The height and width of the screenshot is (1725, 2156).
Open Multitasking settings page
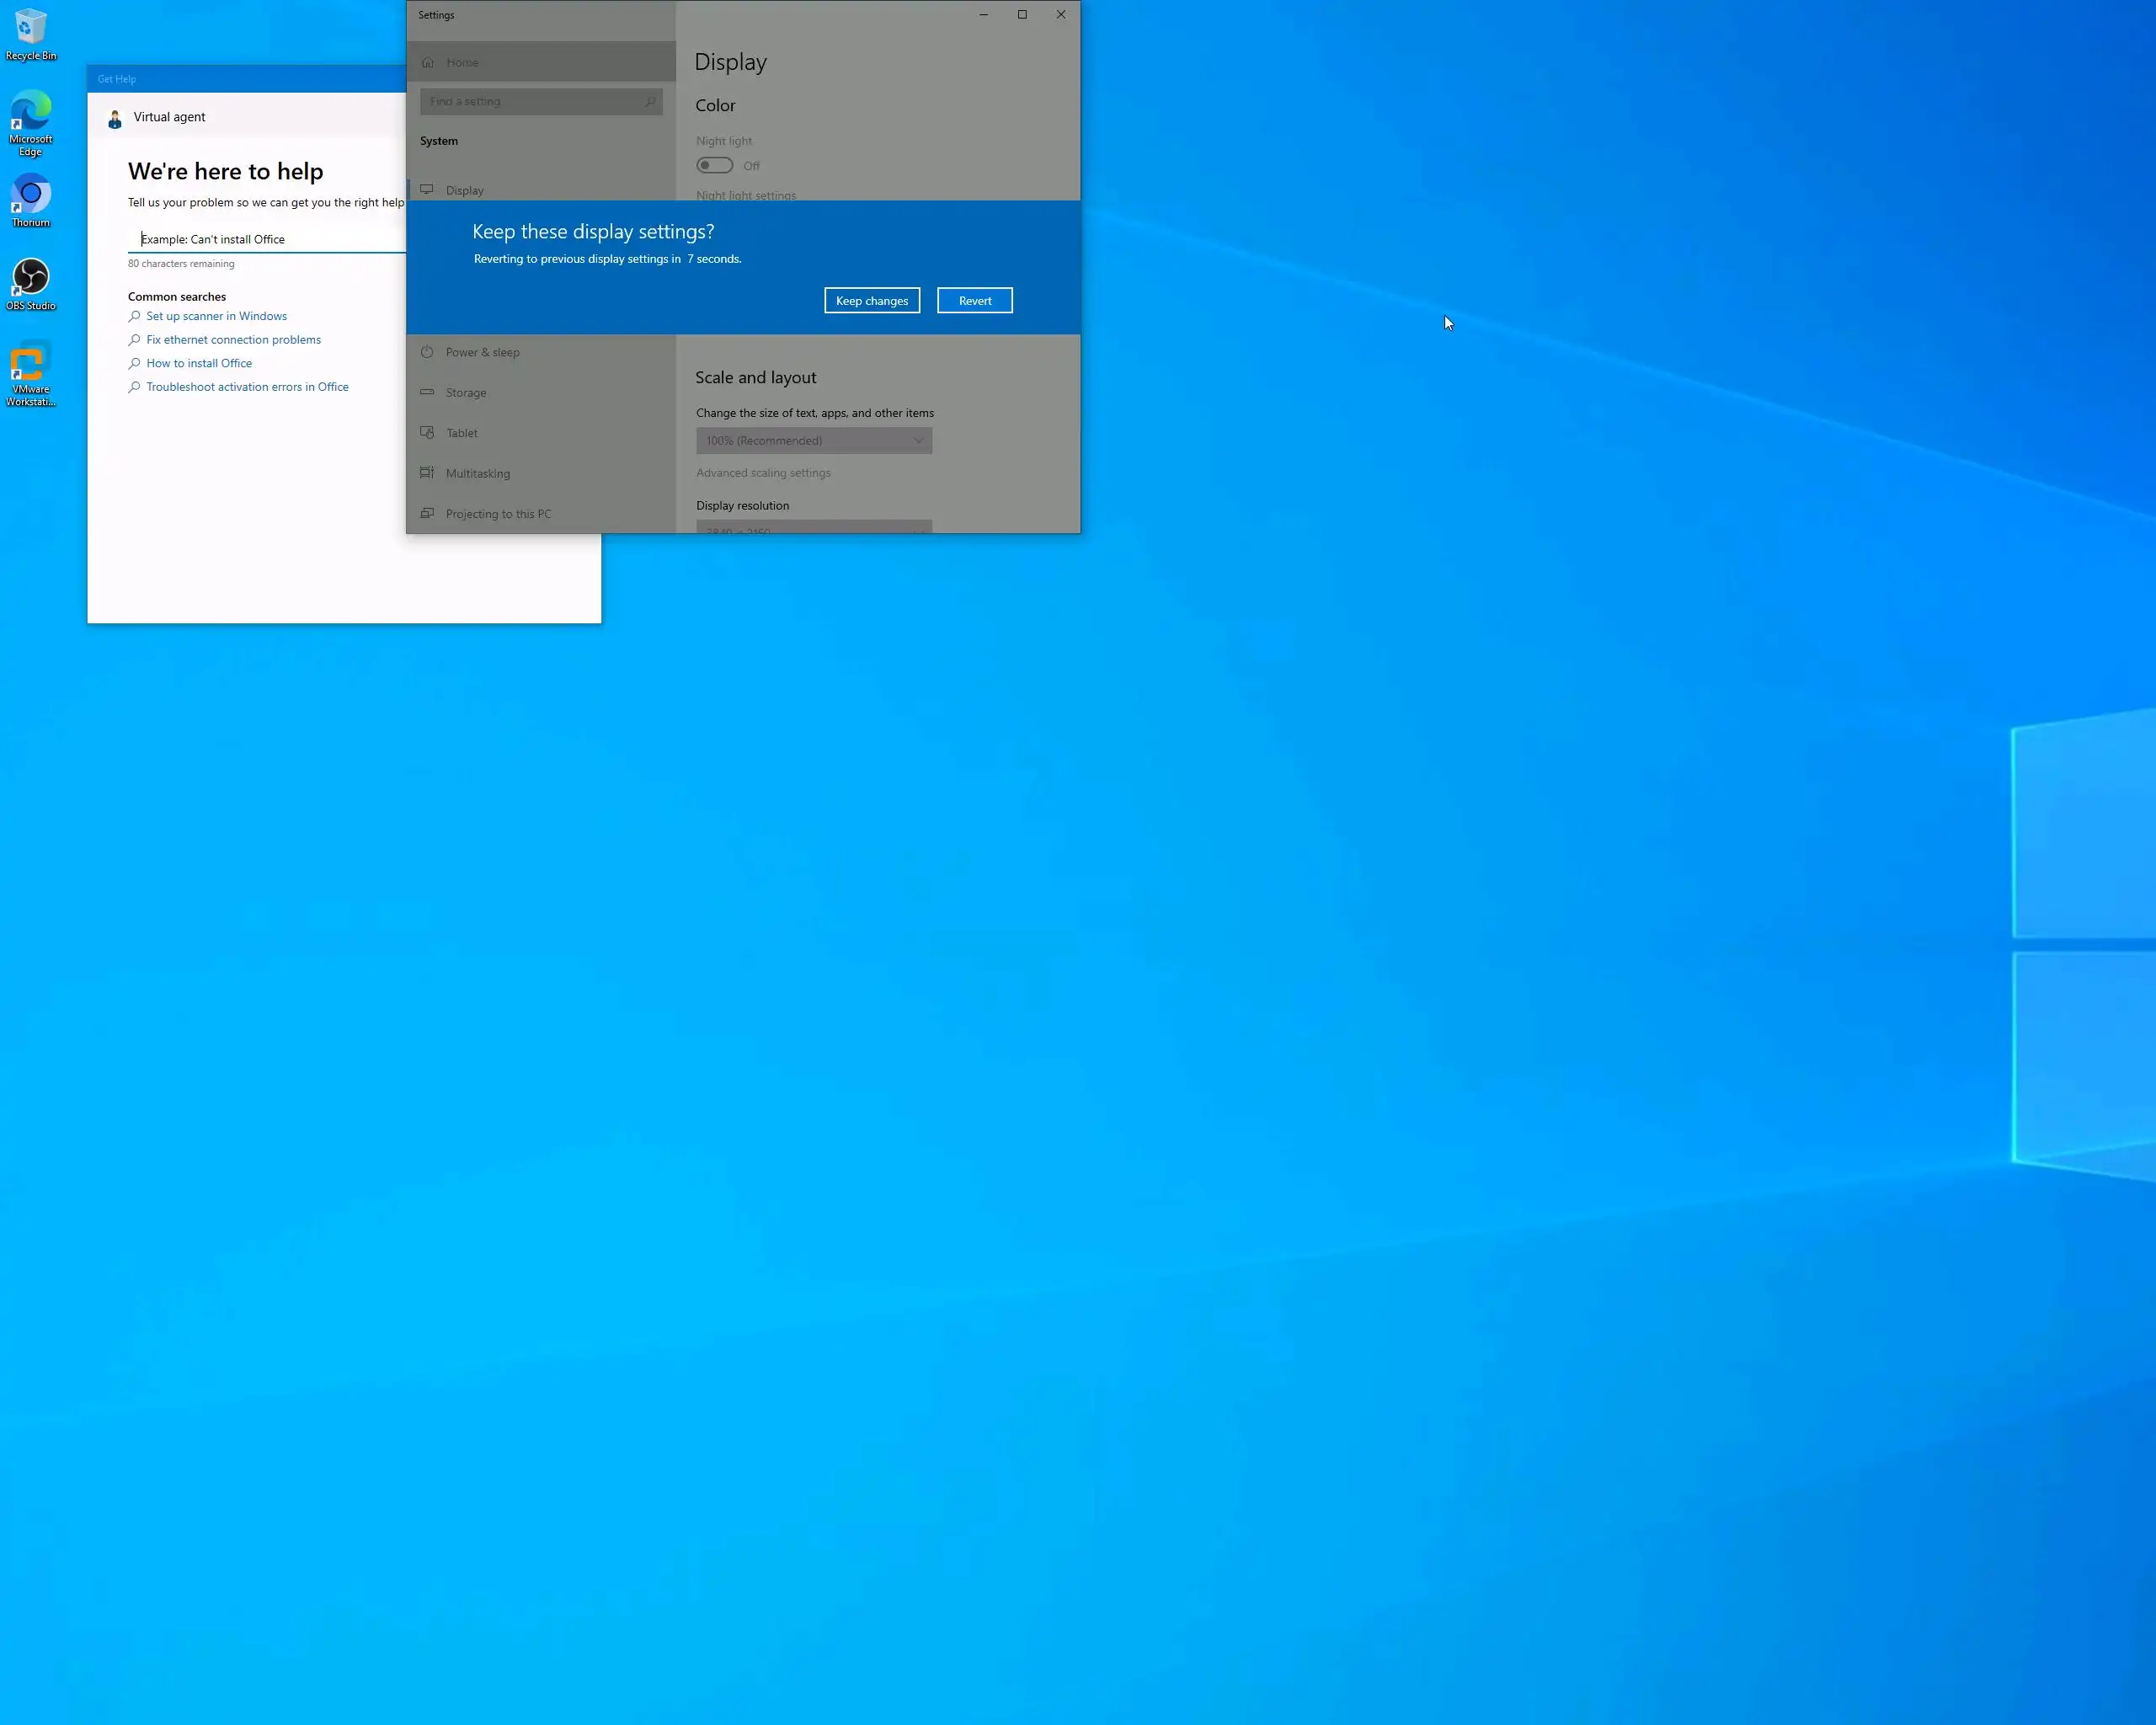point(477,473)
